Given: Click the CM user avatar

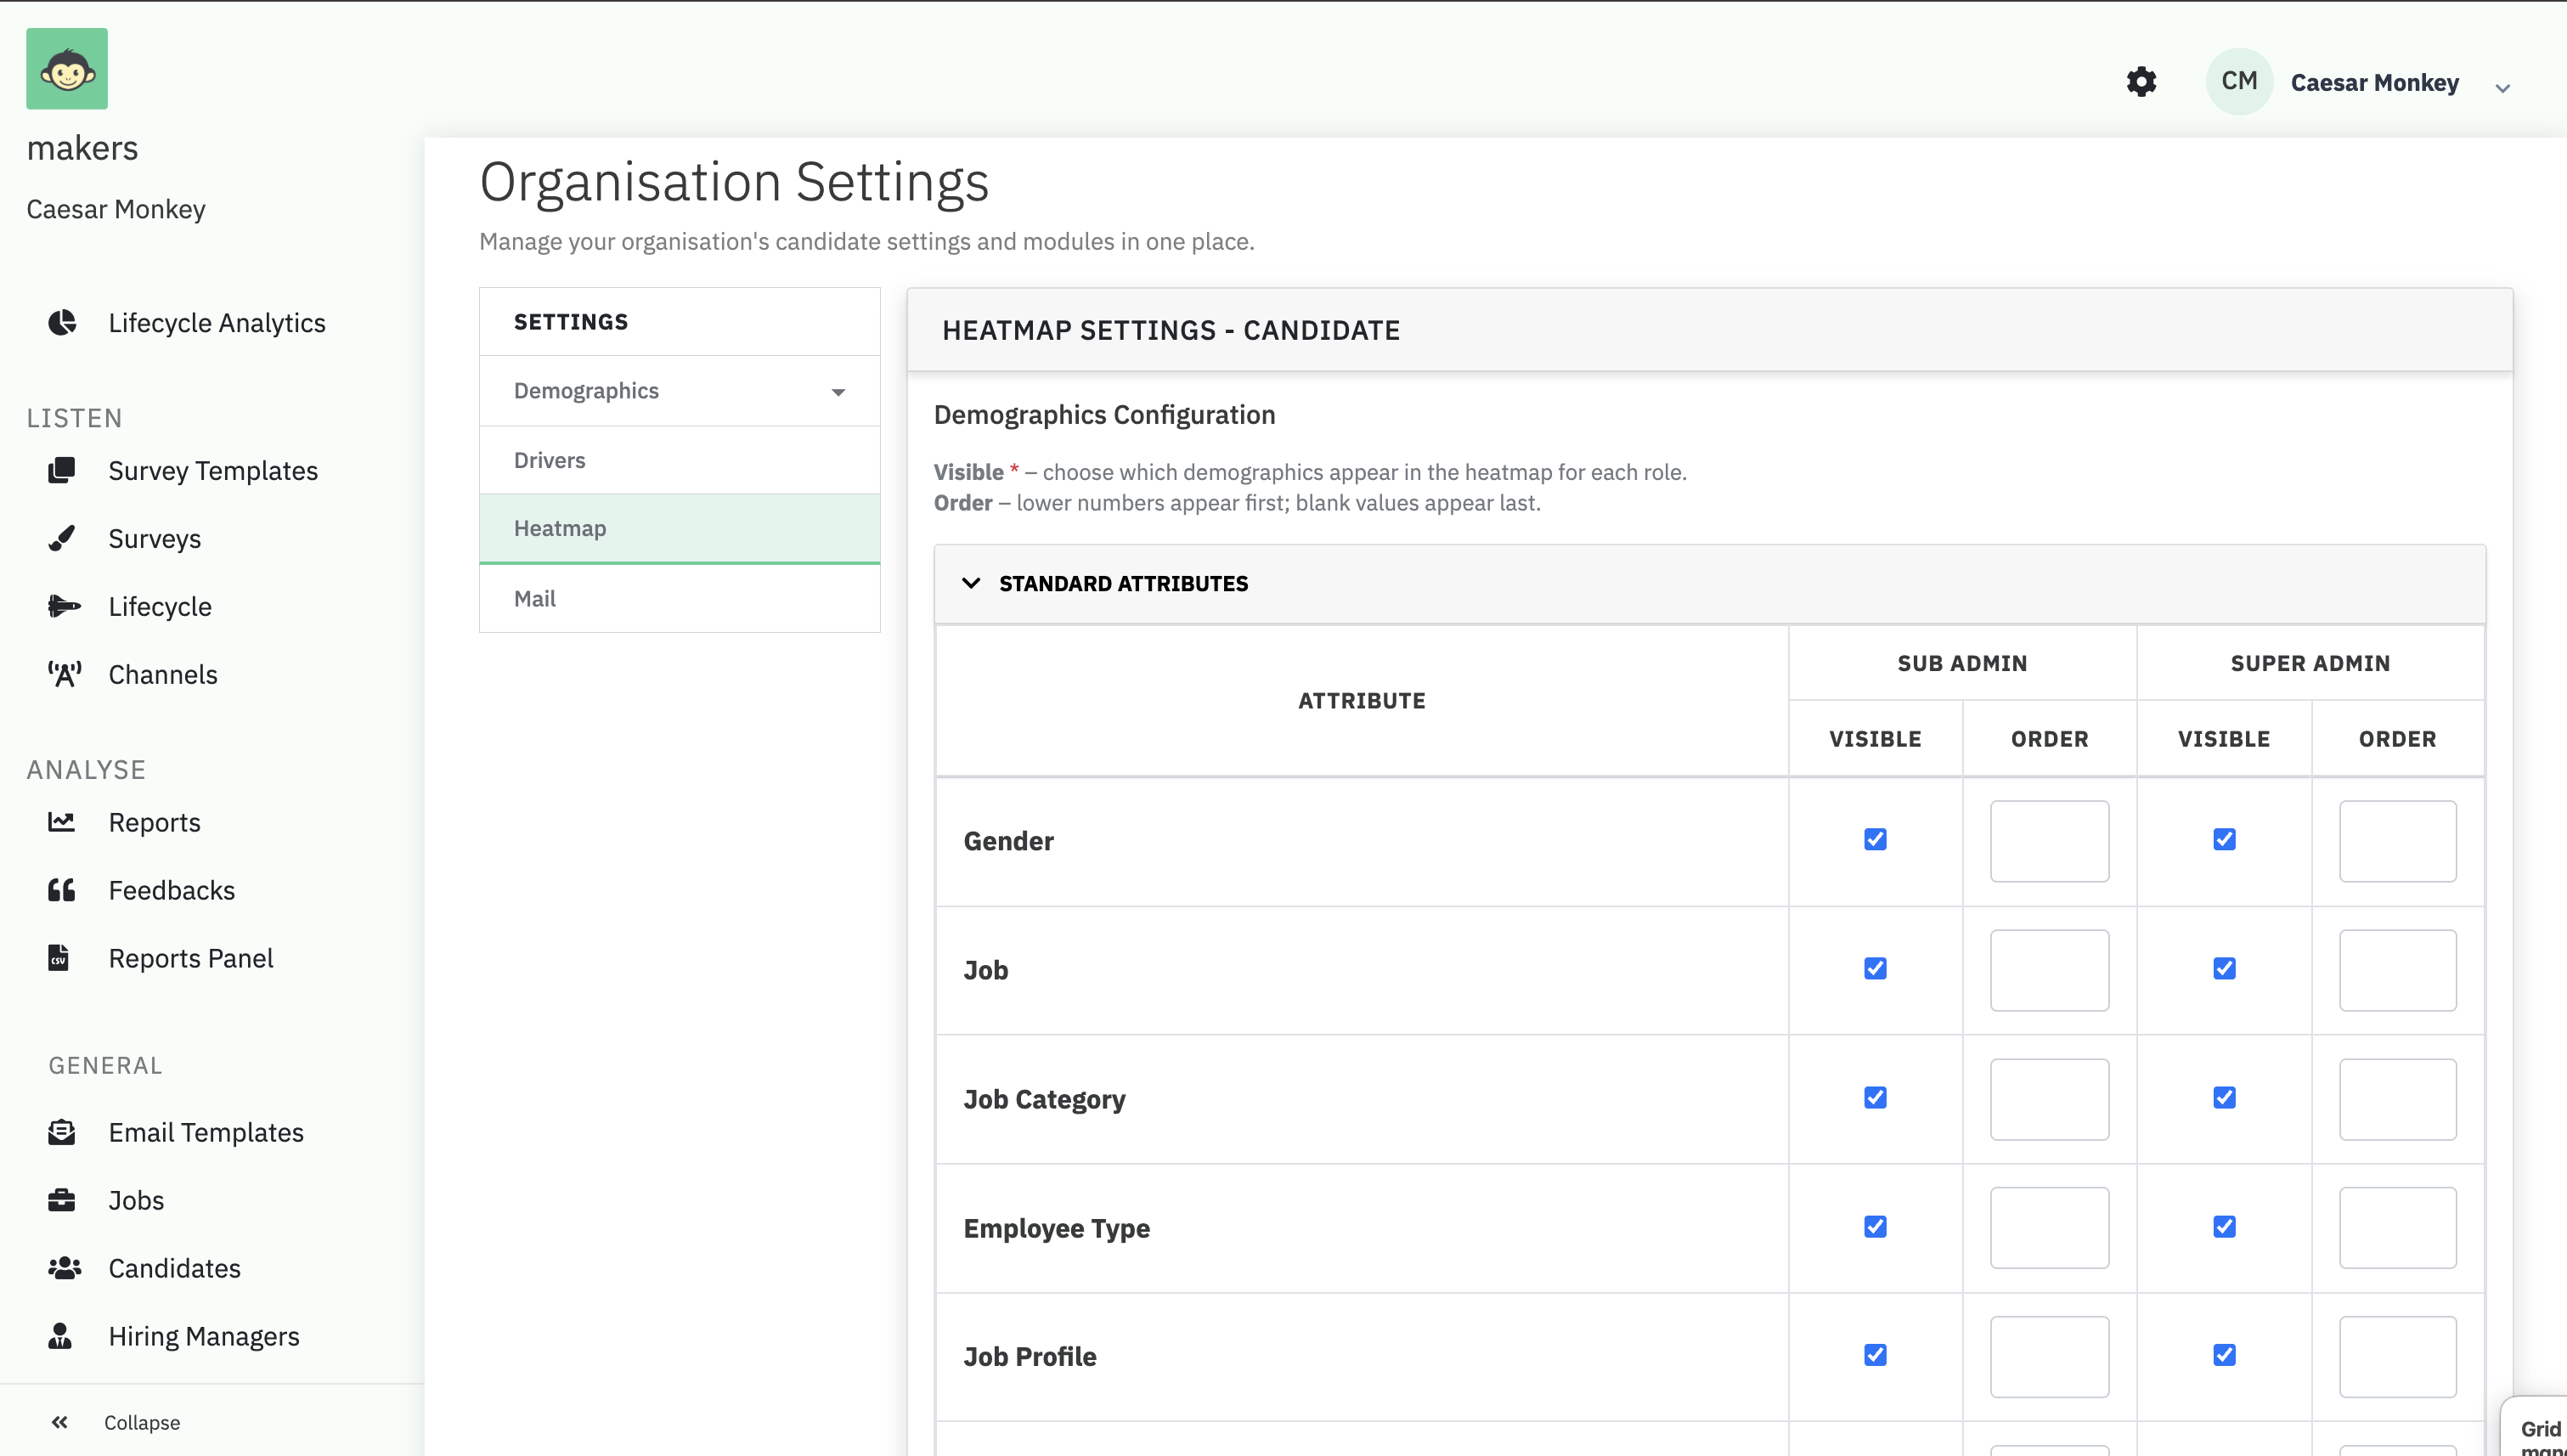Looking at the screenshot, I should click(x=2239, y=82).
